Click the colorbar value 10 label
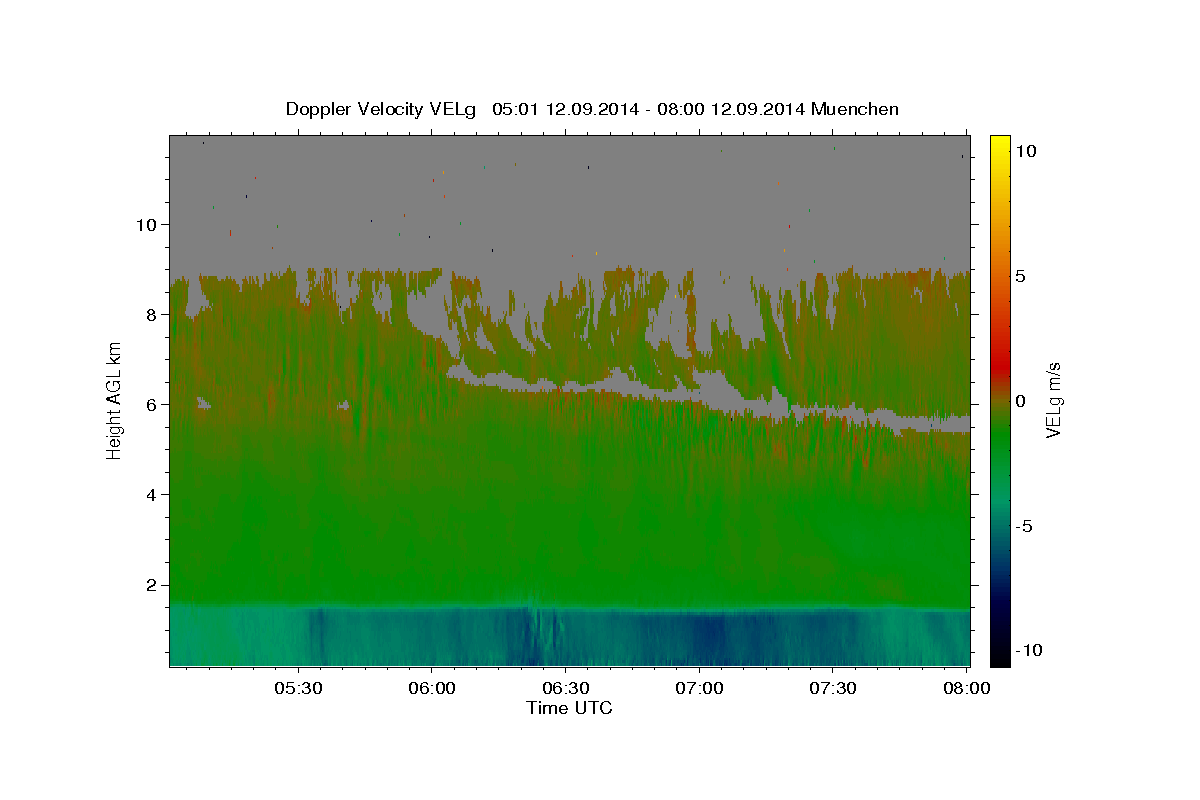Screen dimensions: 1200x800 click(x=1025, y=151)
